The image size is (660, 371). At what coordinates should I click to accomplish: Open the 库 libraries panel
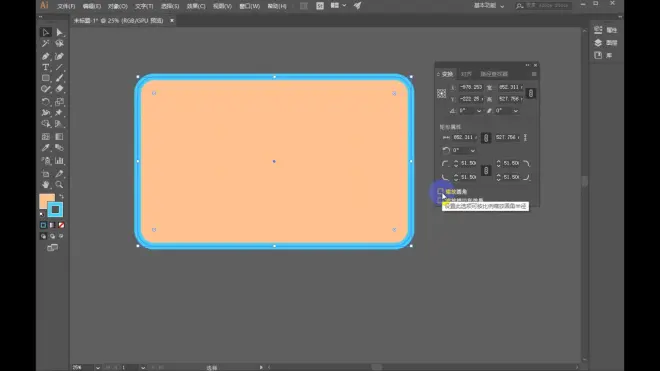603,55
